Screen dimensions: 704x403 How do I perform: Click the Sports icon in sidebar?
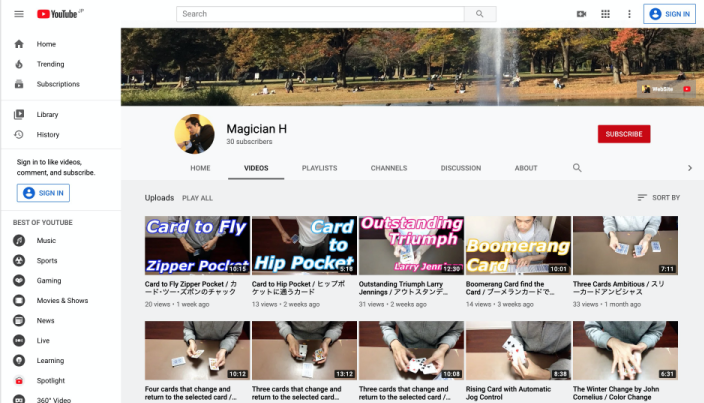(19, 260)
